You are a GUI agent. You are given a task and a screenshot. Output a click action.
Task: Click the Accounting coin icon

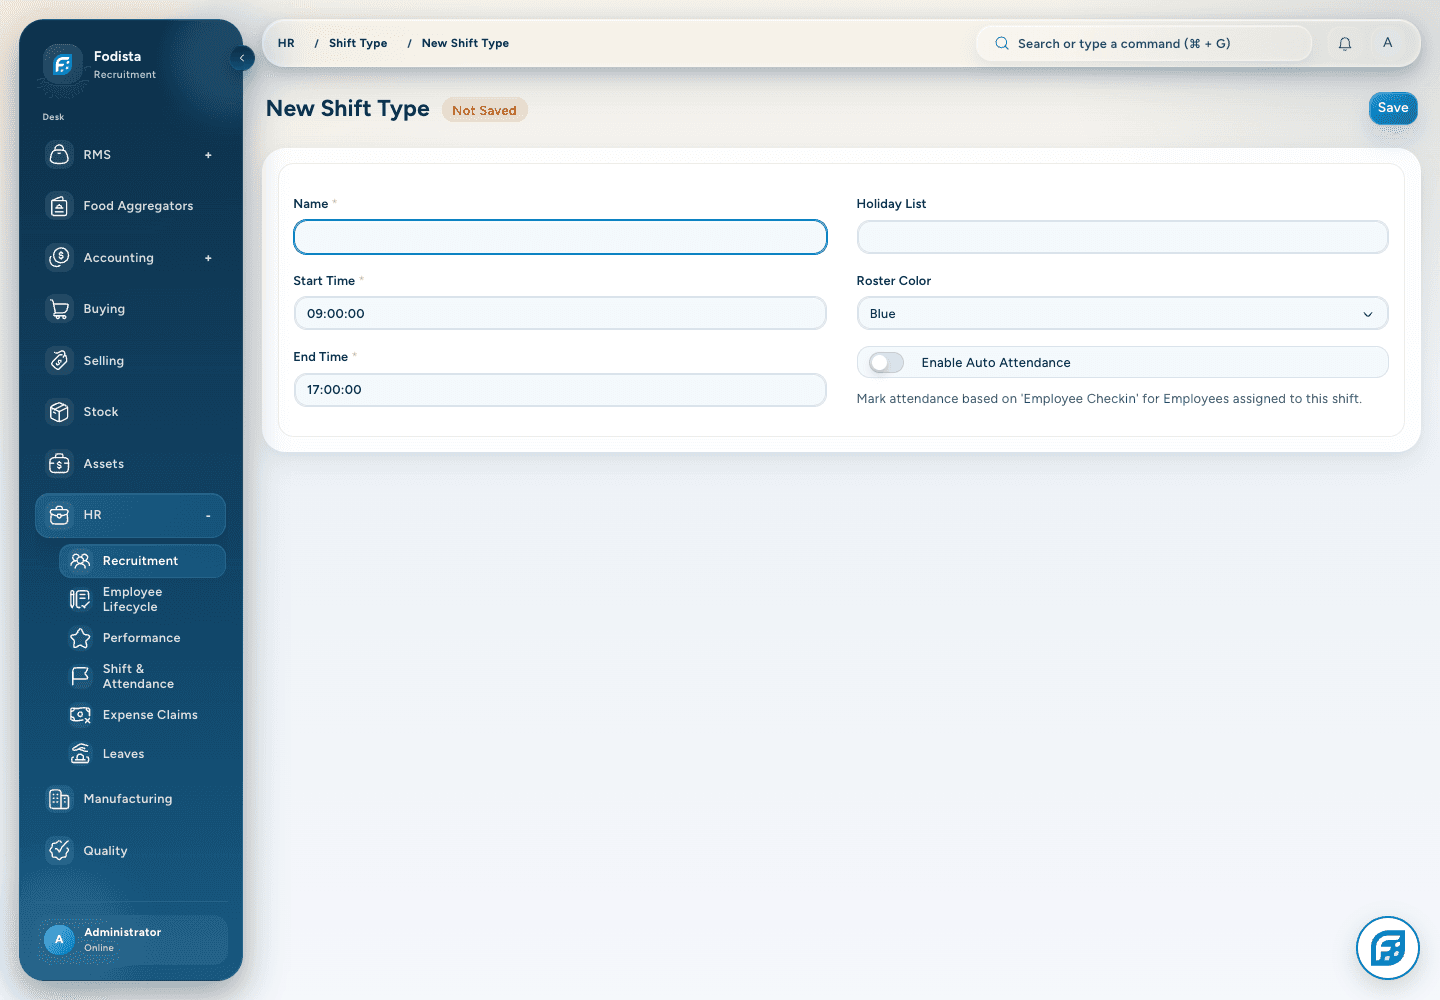coord(60,258)
